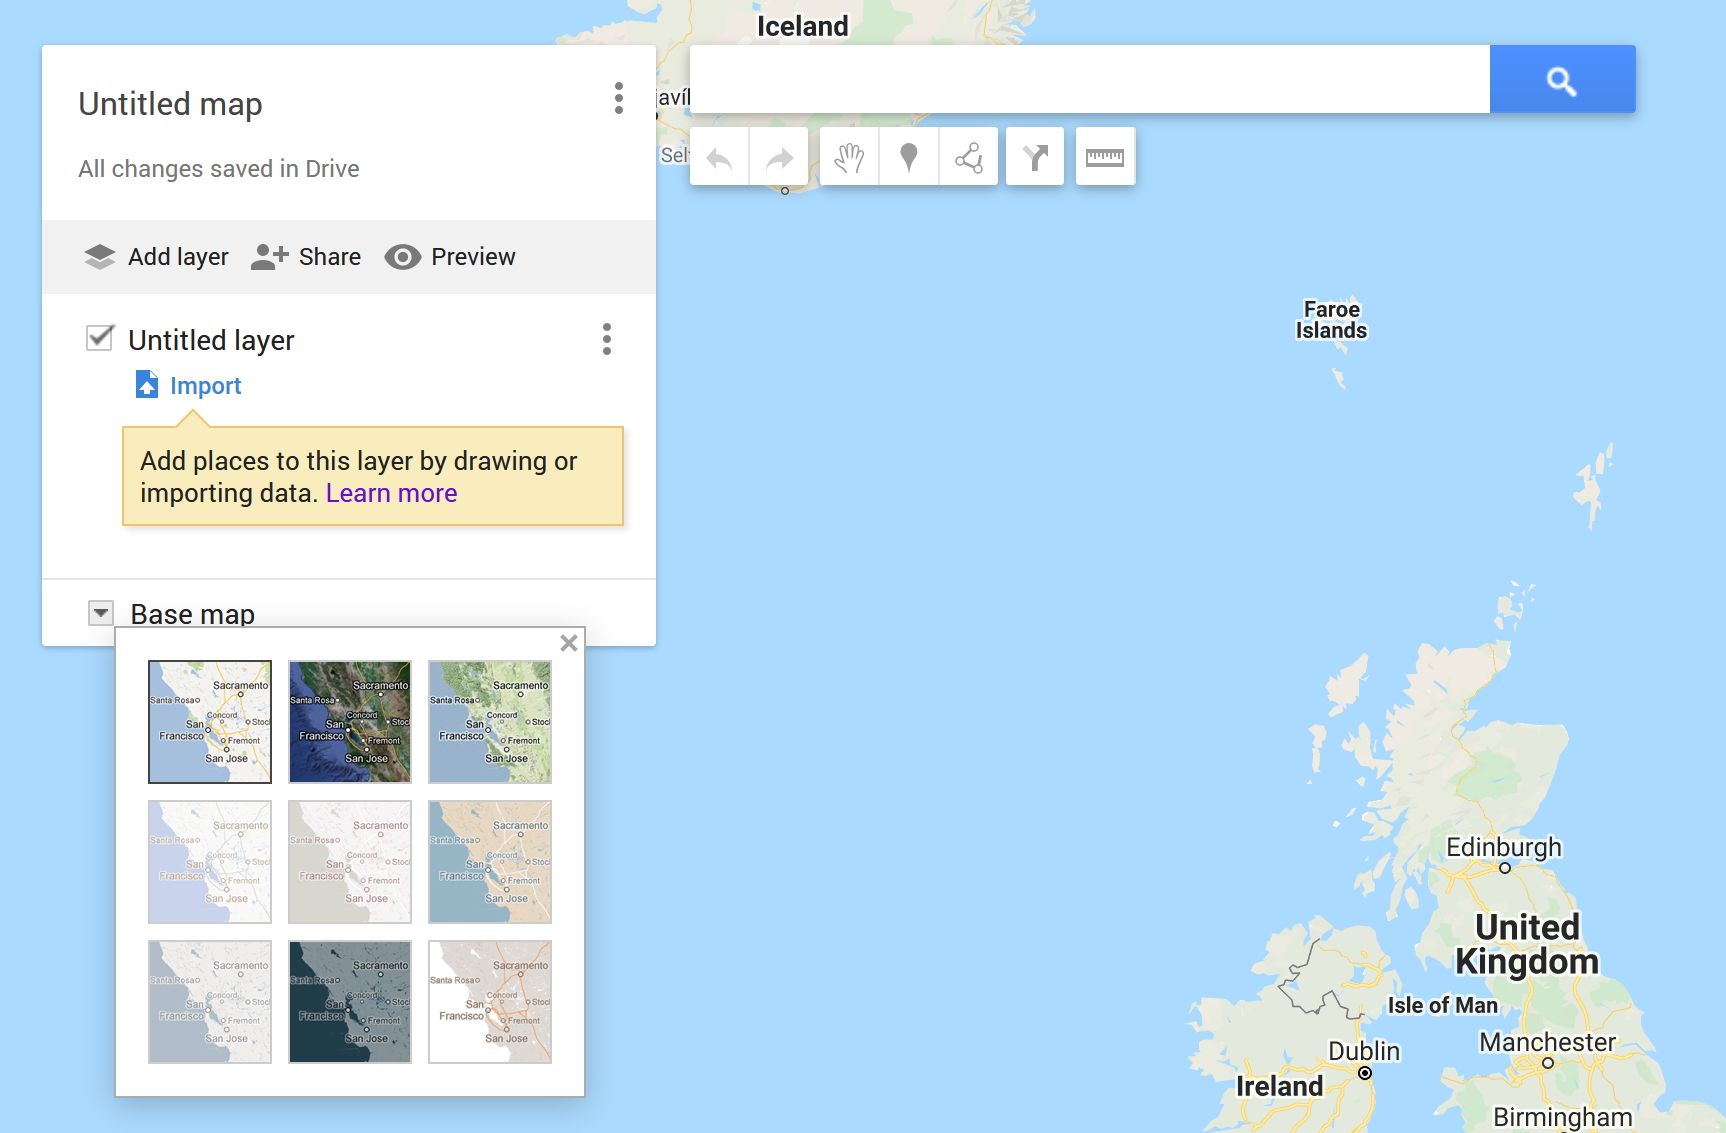
Task: Click the blue search button
Action: [x=1562, y=79]
